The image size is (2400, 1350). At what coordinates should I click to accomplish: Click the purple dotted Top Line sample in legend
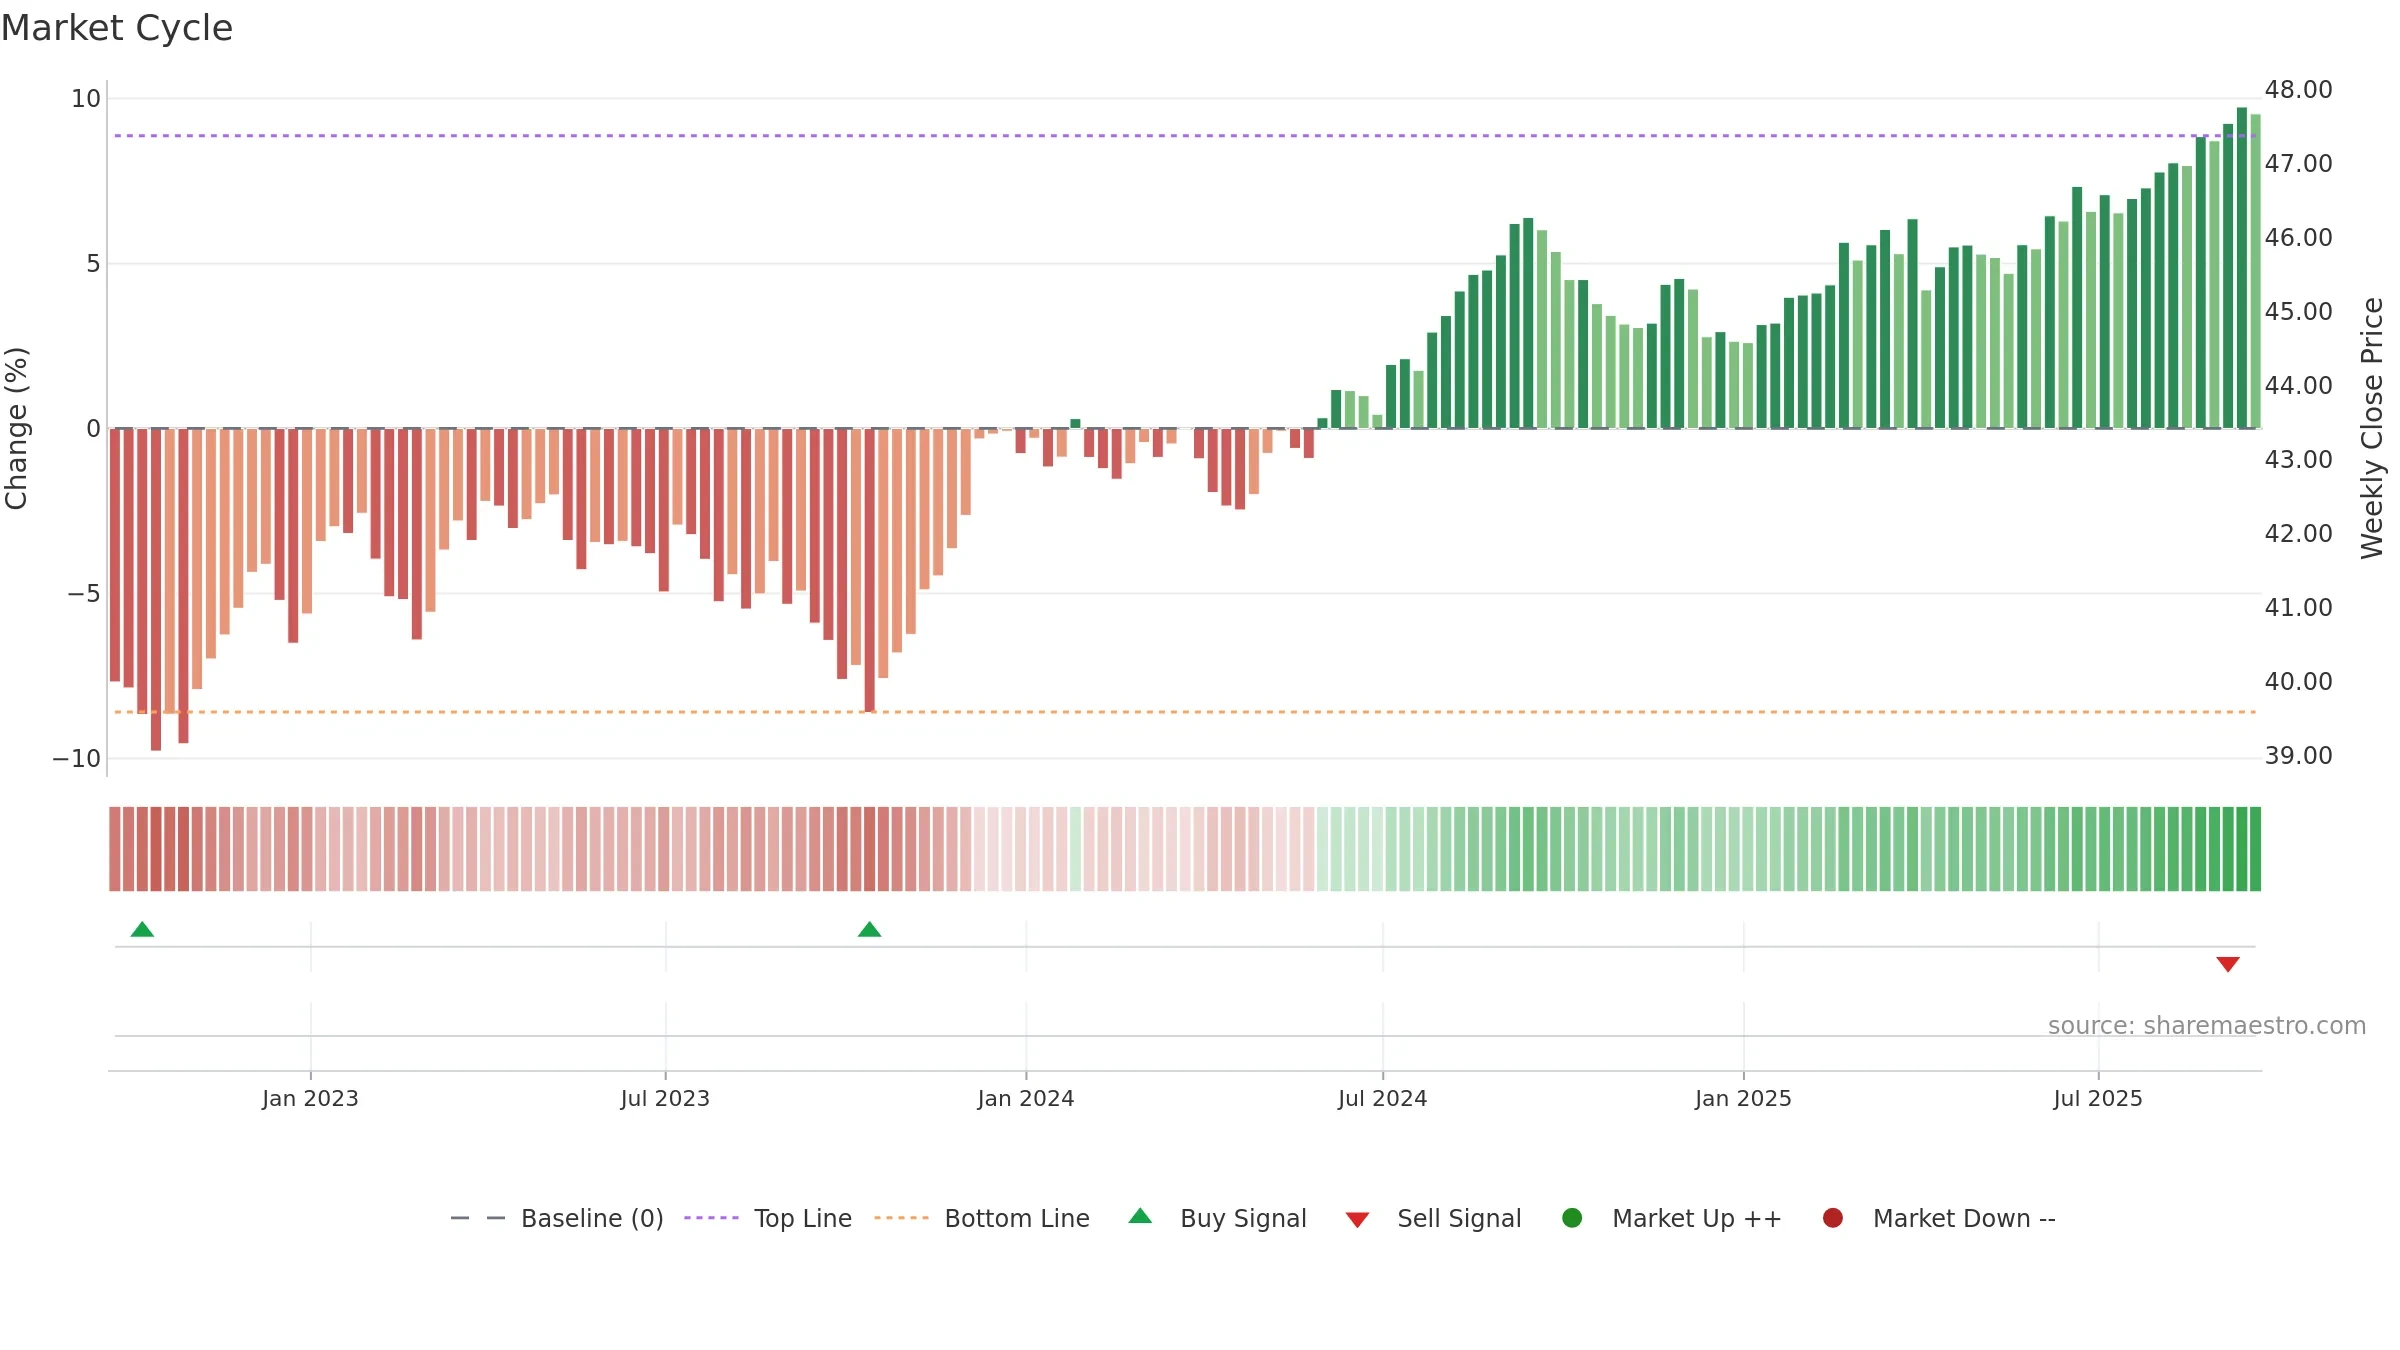(x=711, y=1218)
